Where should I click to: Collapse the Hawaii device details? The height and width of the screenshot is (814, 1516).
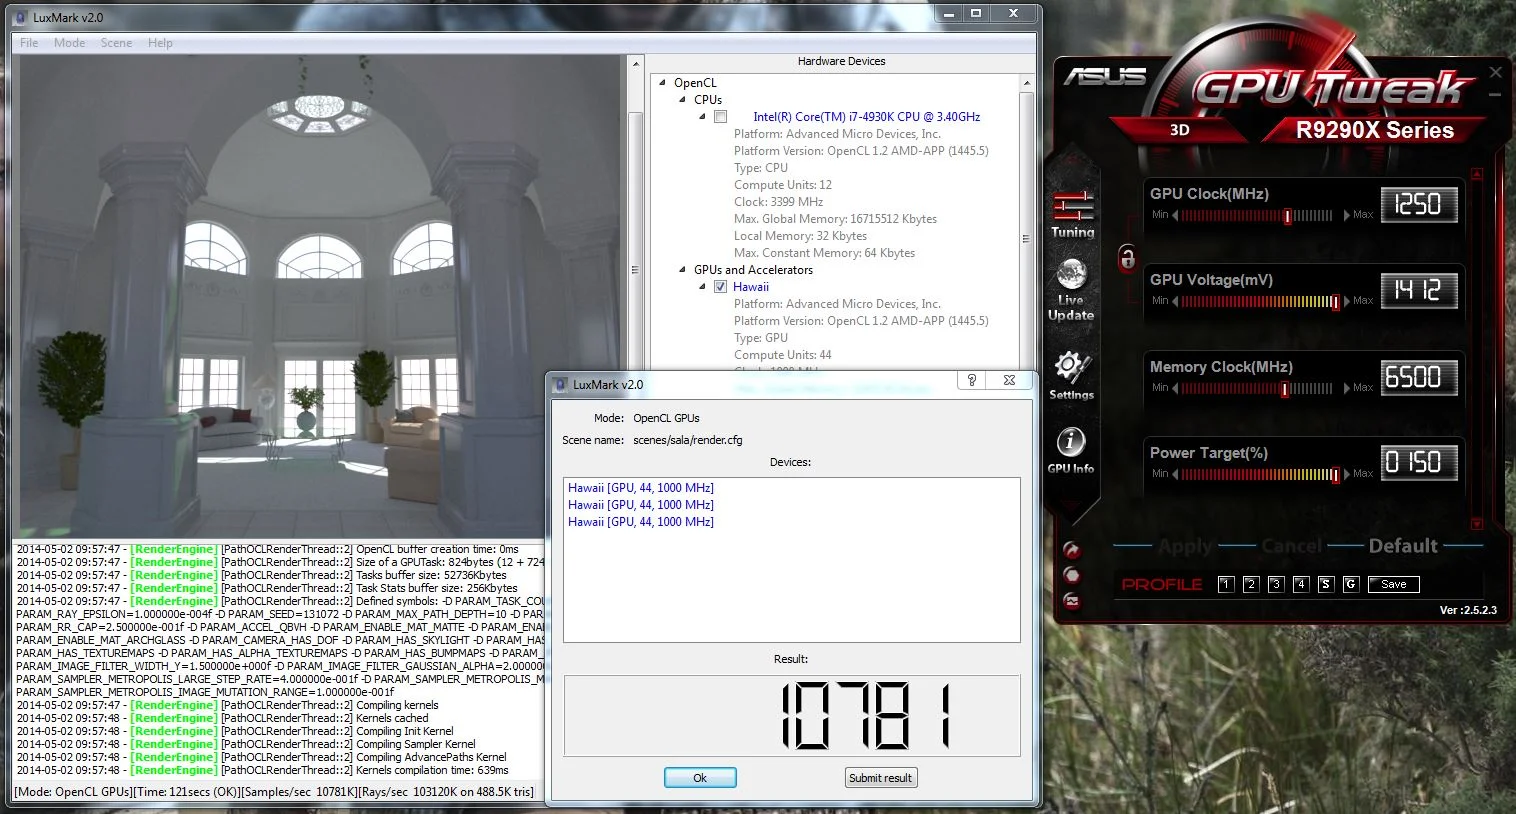tap(702, 287)
